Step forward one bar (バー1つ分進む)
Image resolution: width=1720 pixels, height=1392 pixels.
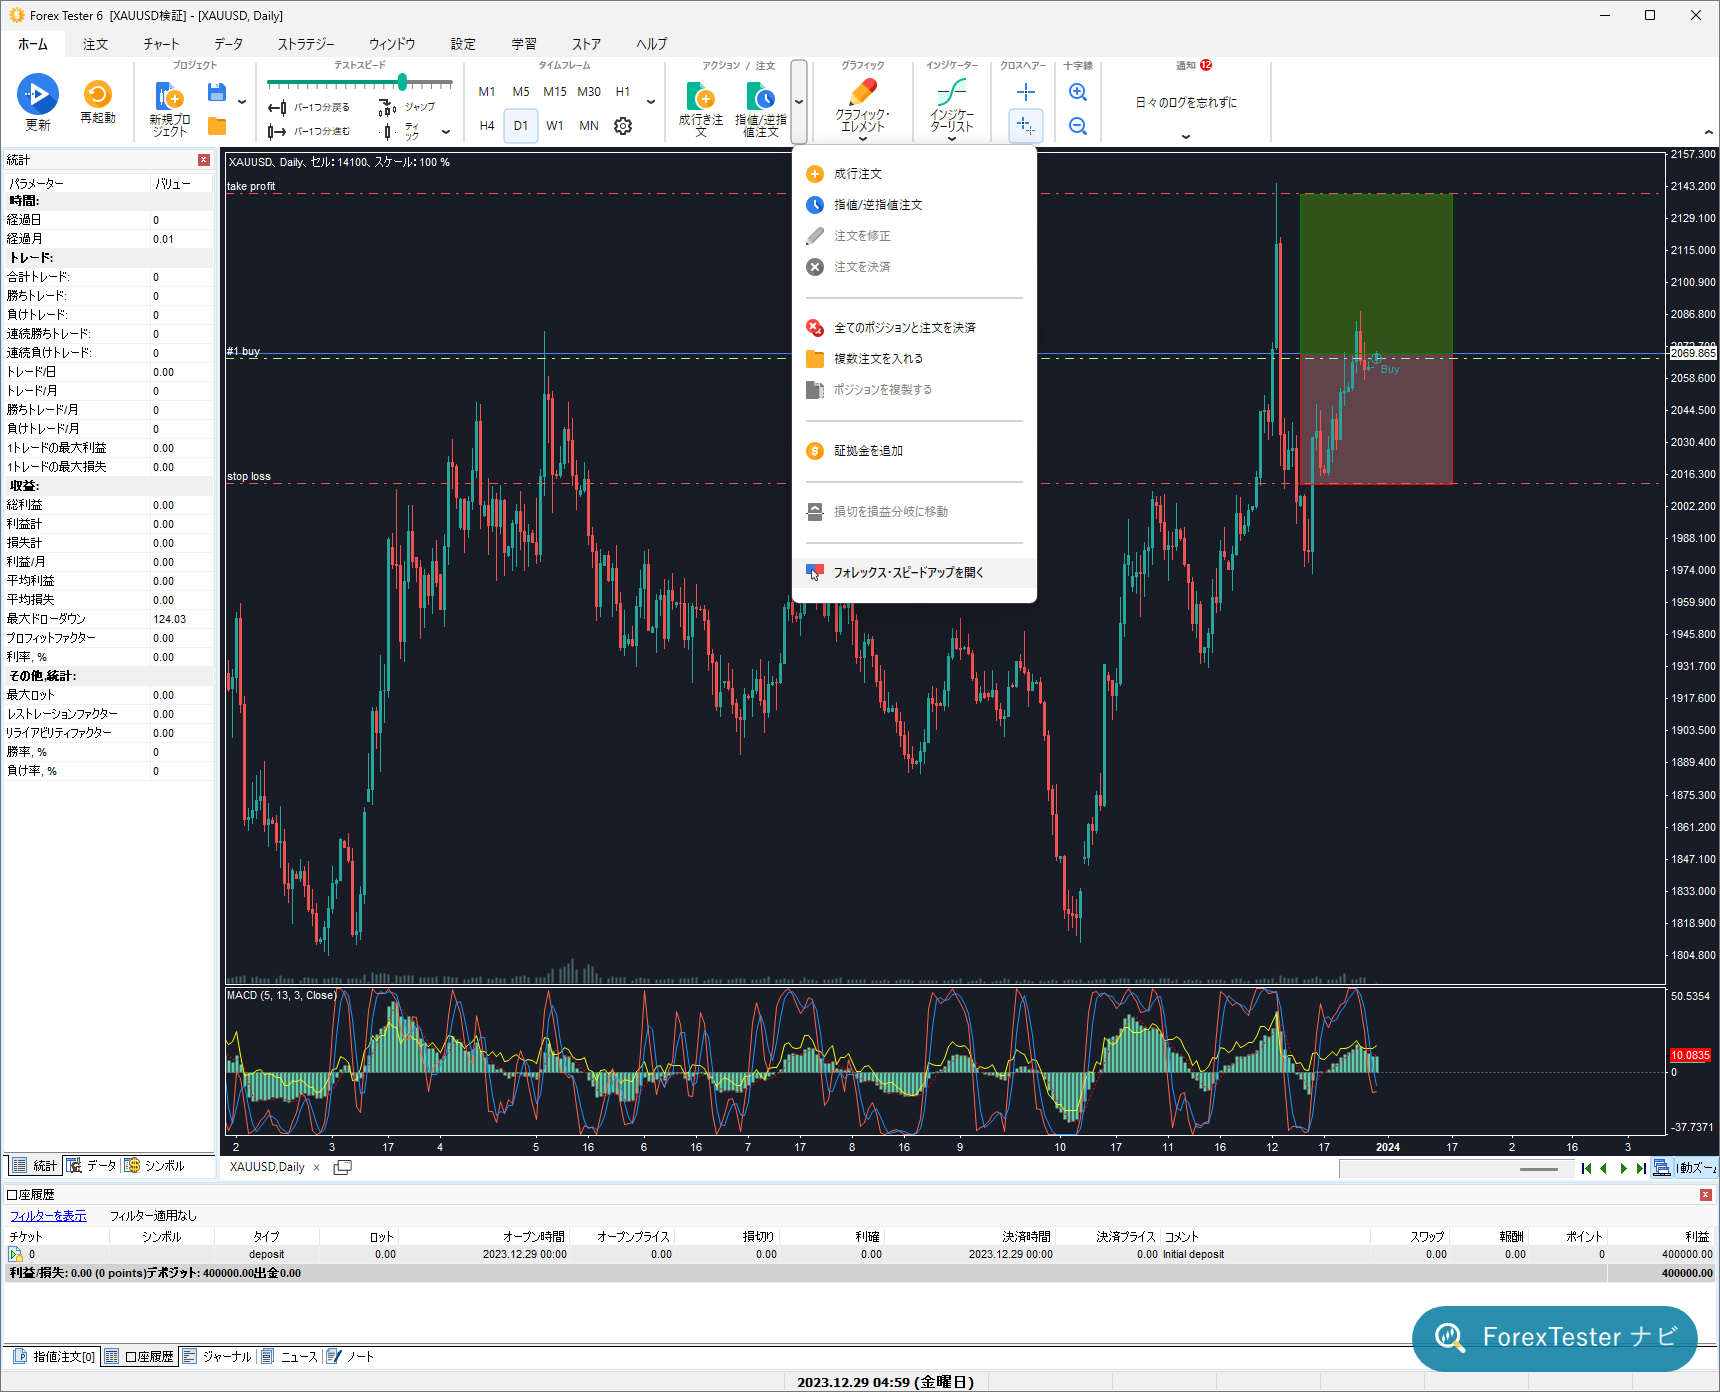pyautogui.click(x=309, y=131)
